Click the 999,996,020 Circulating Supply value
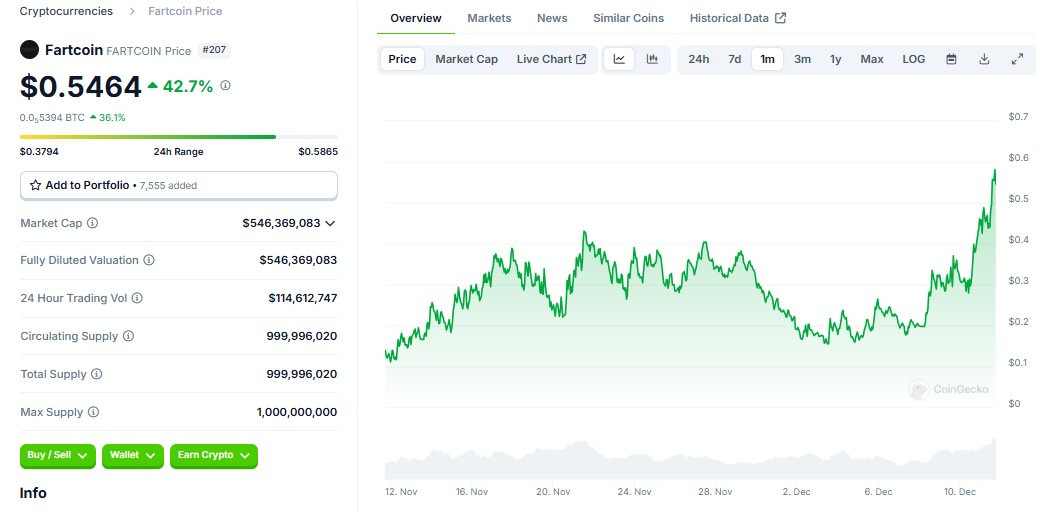The height and width of the screenshot is (512, 1046). [x=302, y=336]
